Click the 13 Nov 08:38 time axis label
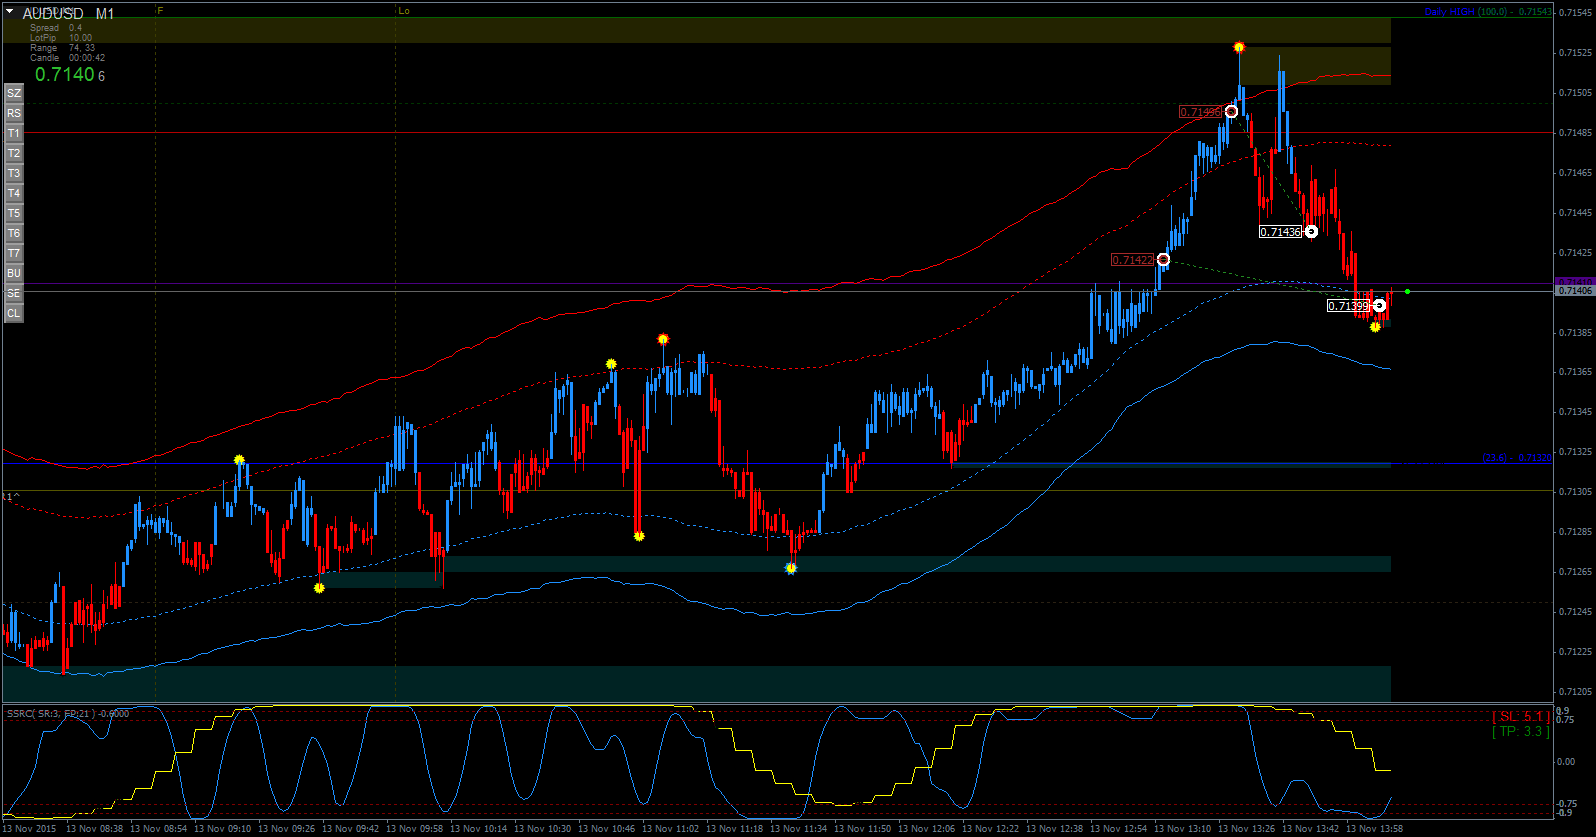The image size is (1596, 837). pyautogui.click(x=94, y=828)
